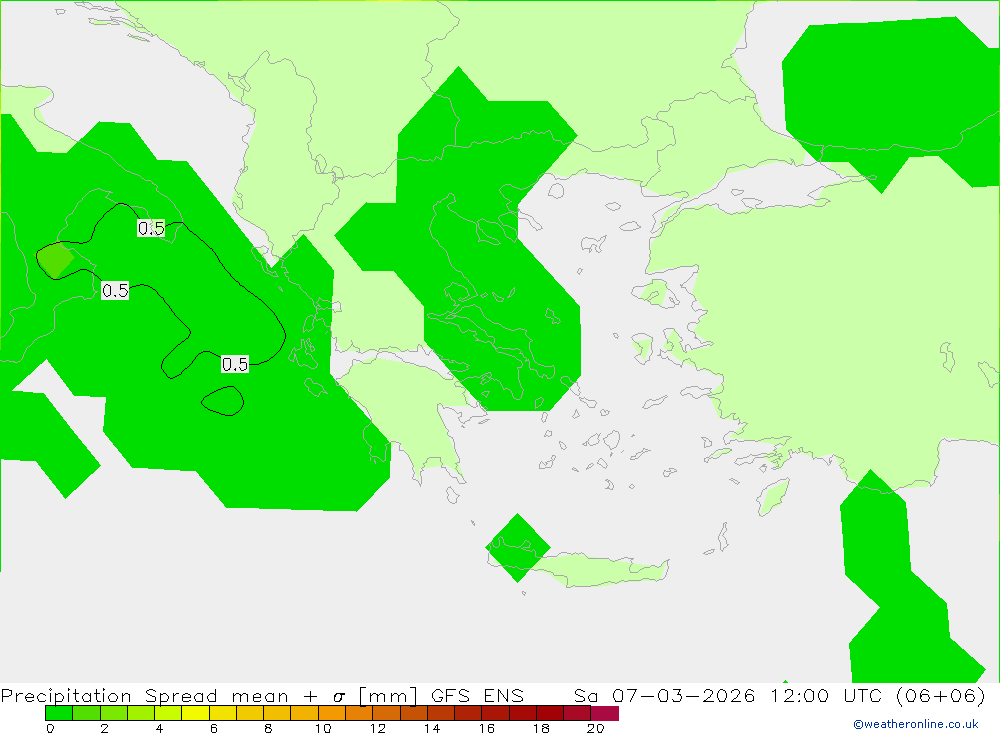
Task: Pick the yellow legend swatch for 5–6 mm
Action: pos(195,713)
